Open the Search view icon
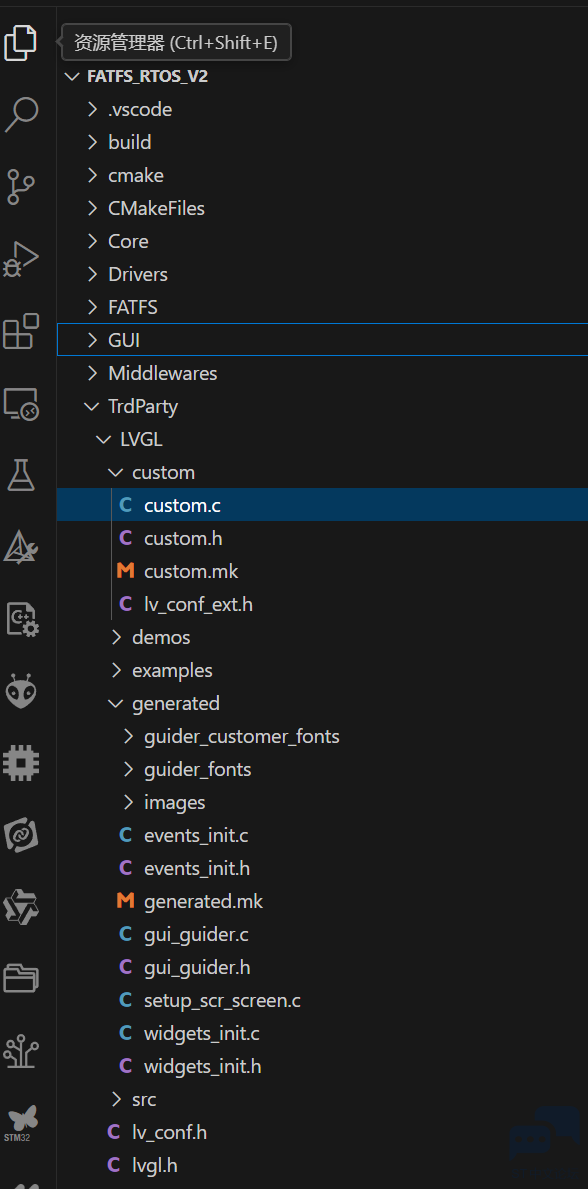588x1189 pixels. click(x=21, y=115)
